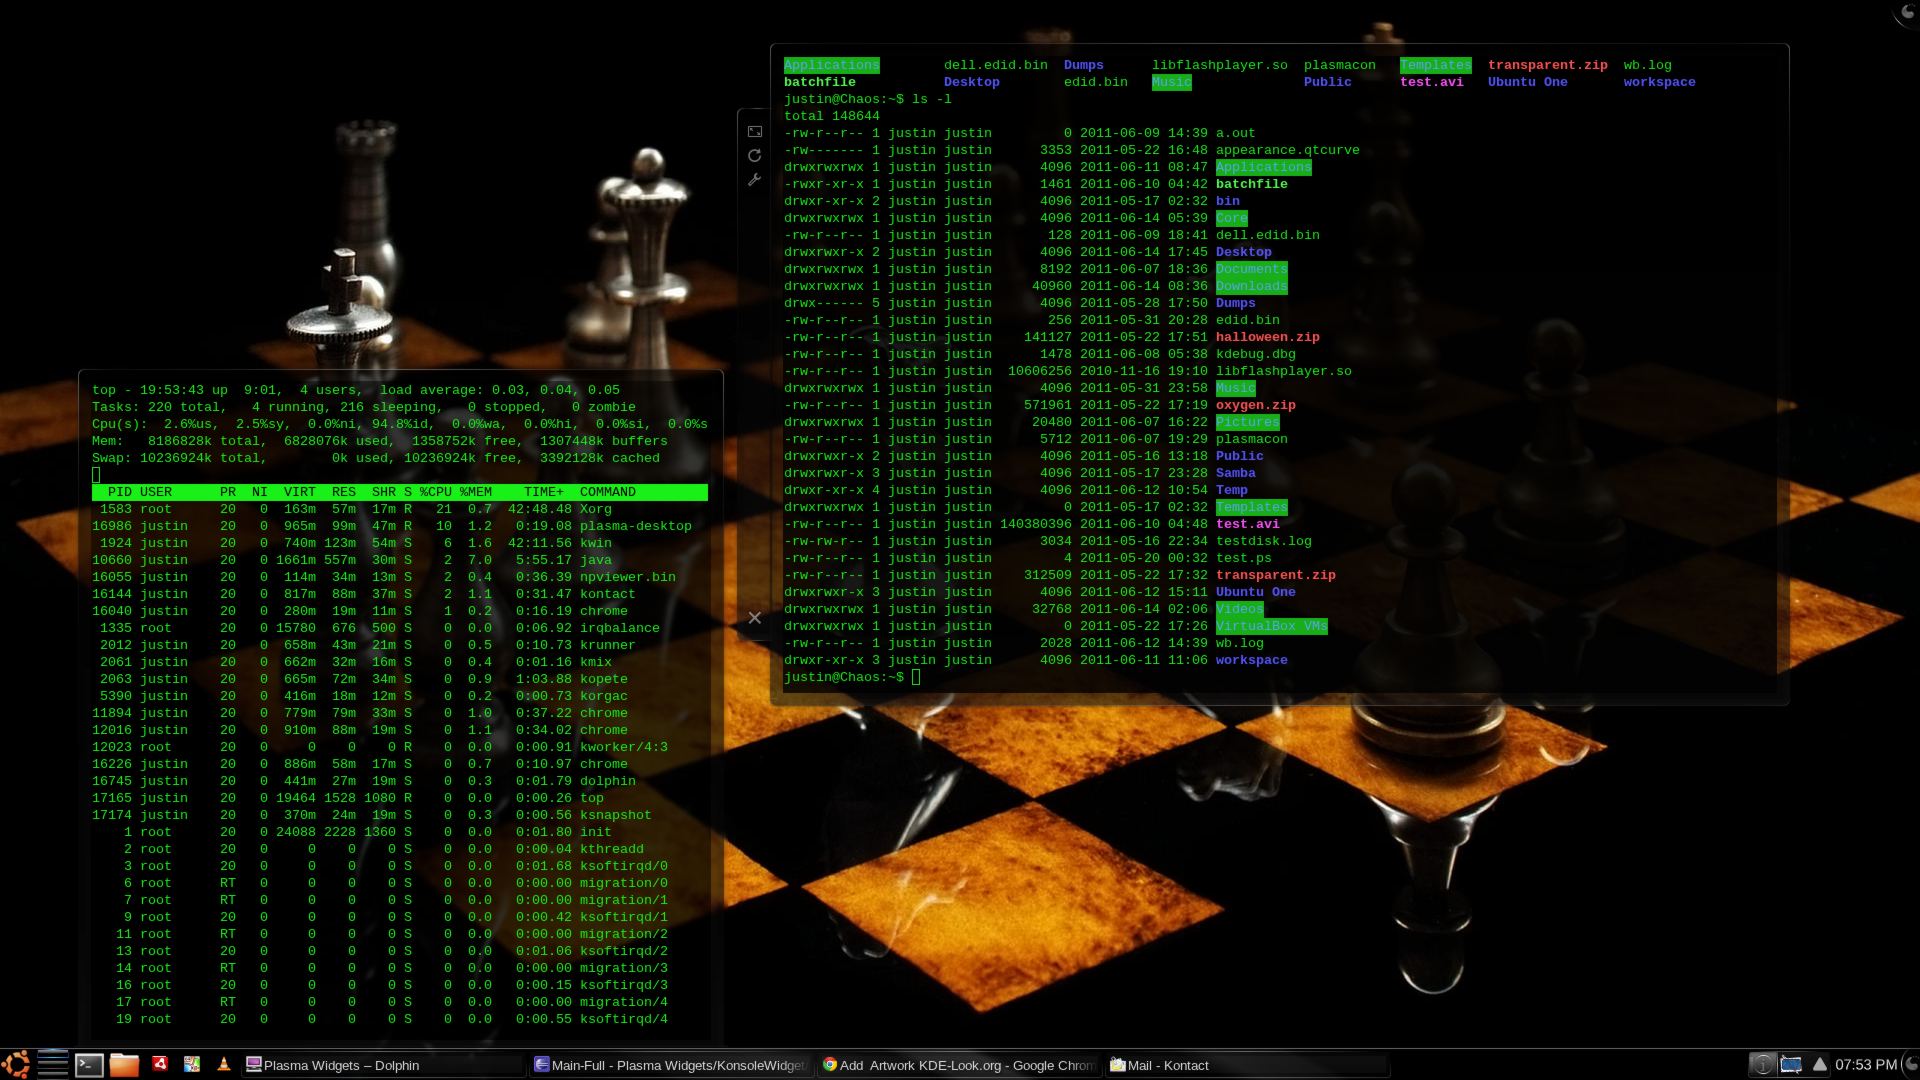Click the widget rotate icon
The height and width of the screenshot is (1080, 1920).
coord(755,156)
